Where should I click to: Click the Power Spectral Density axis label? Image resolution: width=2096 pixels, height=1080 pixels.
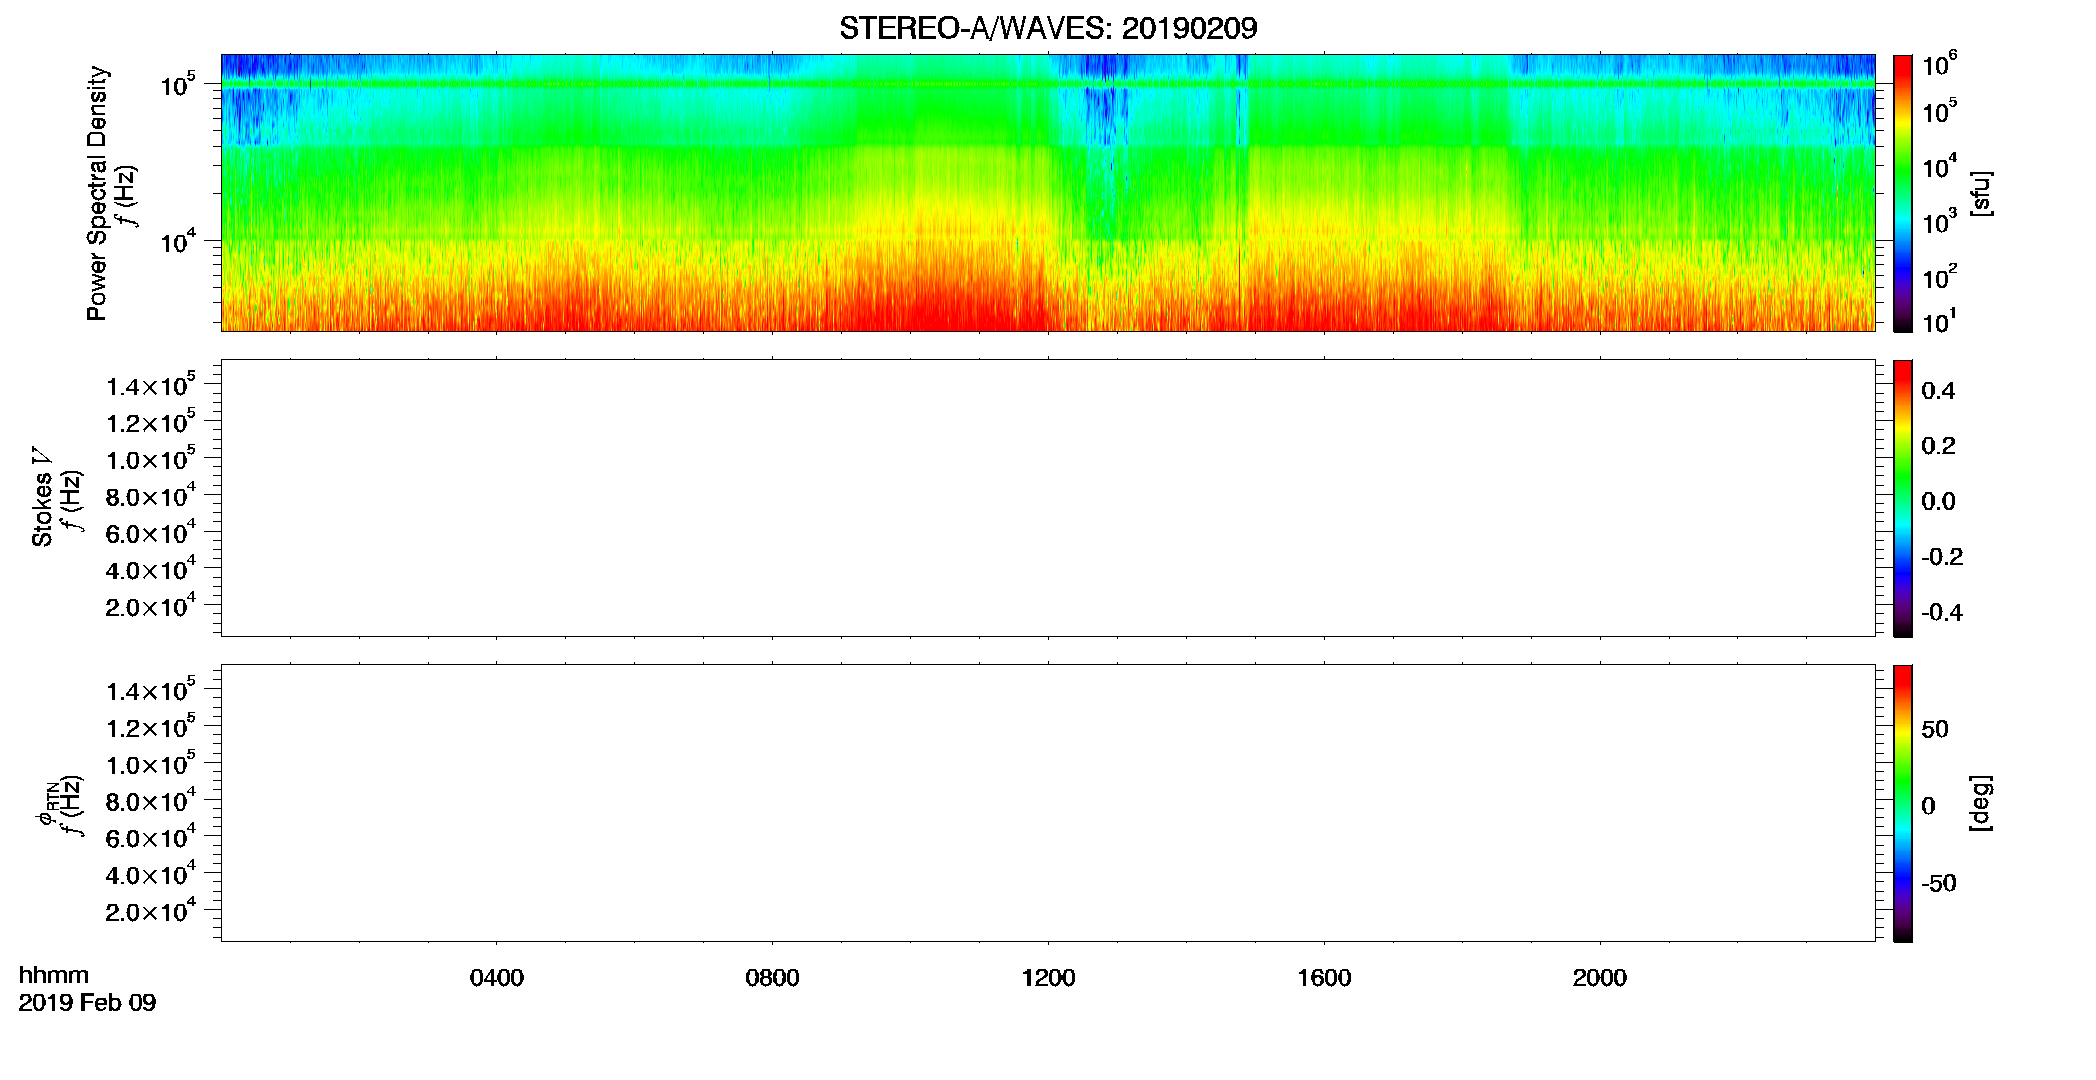97,193
